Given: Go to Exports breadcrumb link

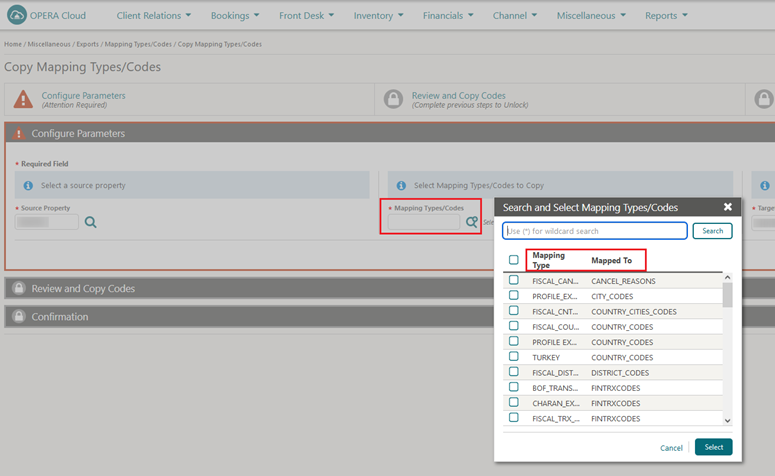Looking at the screenshot, I should tap(87, 44).
